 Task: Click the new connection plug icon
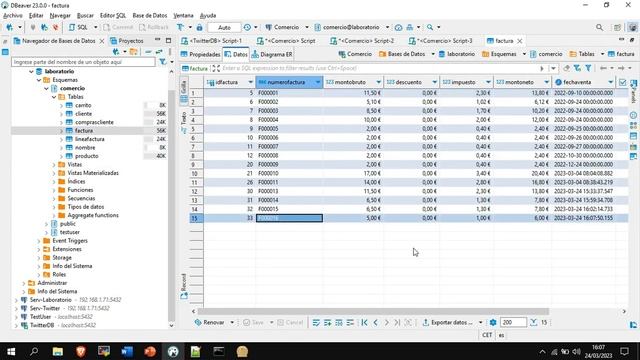pos(9,27)
